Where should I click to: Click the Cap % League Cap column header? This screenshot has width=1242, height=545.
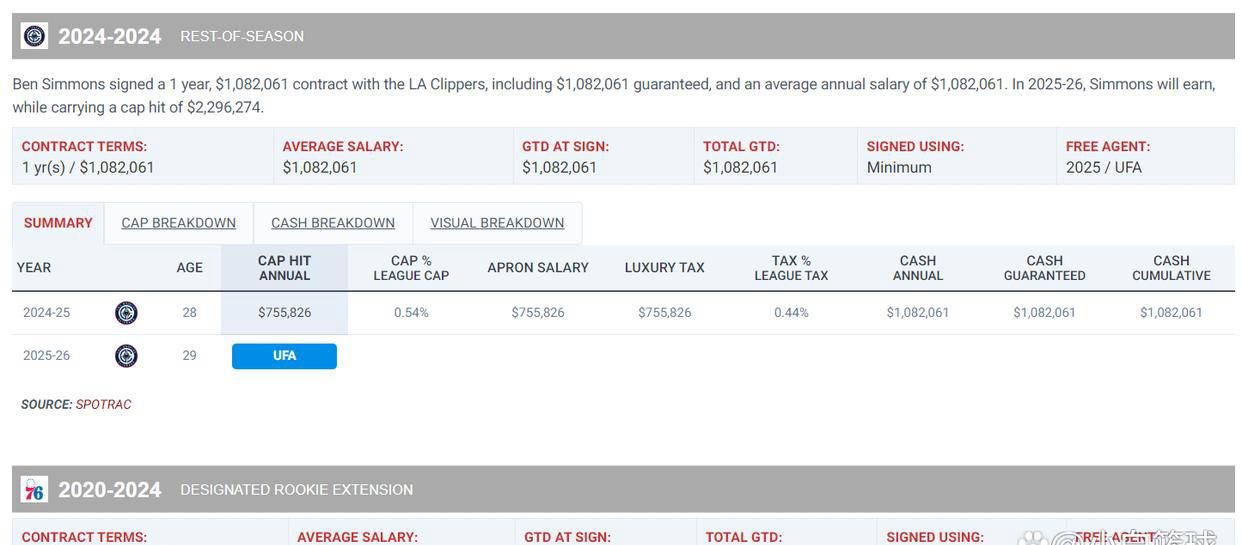click(x=411, y=268)
